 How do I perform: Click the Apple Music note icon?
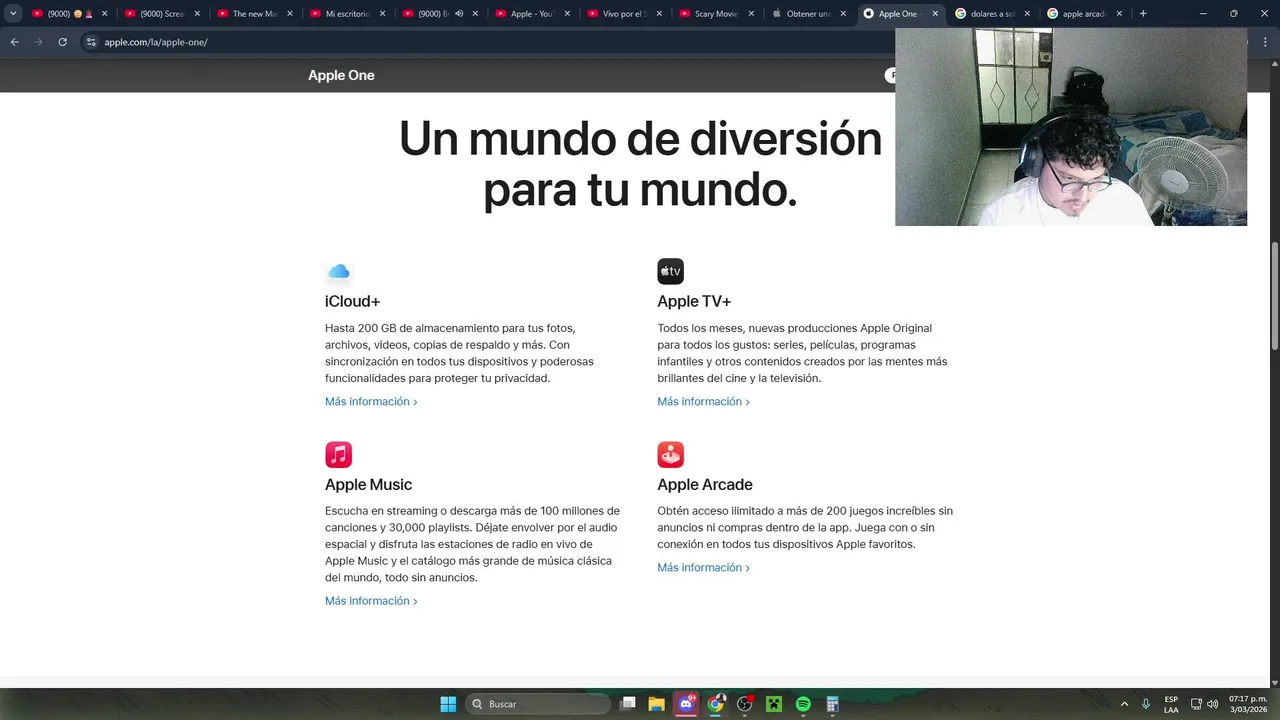[x=338, y=454]
